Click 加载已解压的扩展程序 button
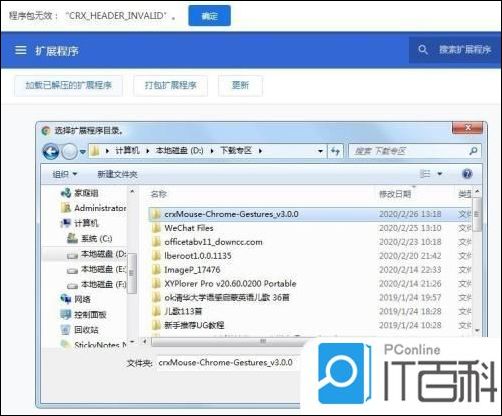Viewport: 502px width, 416px height. point(68,85)
